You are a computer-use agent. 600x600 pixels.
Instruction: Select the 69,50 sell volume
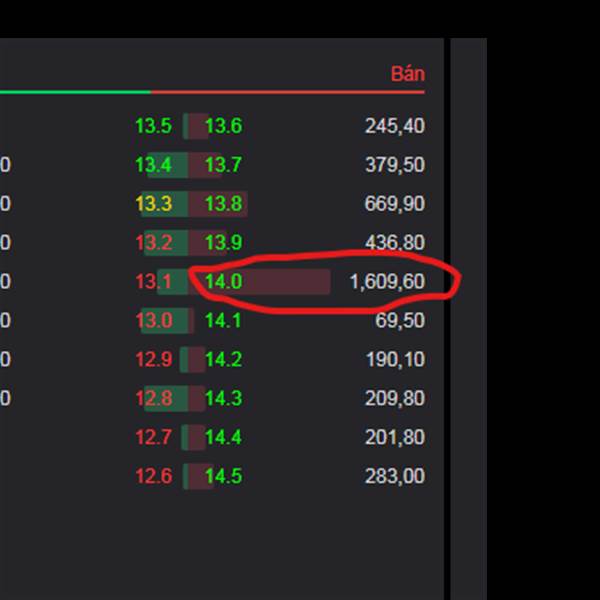[x=400, y=320]
